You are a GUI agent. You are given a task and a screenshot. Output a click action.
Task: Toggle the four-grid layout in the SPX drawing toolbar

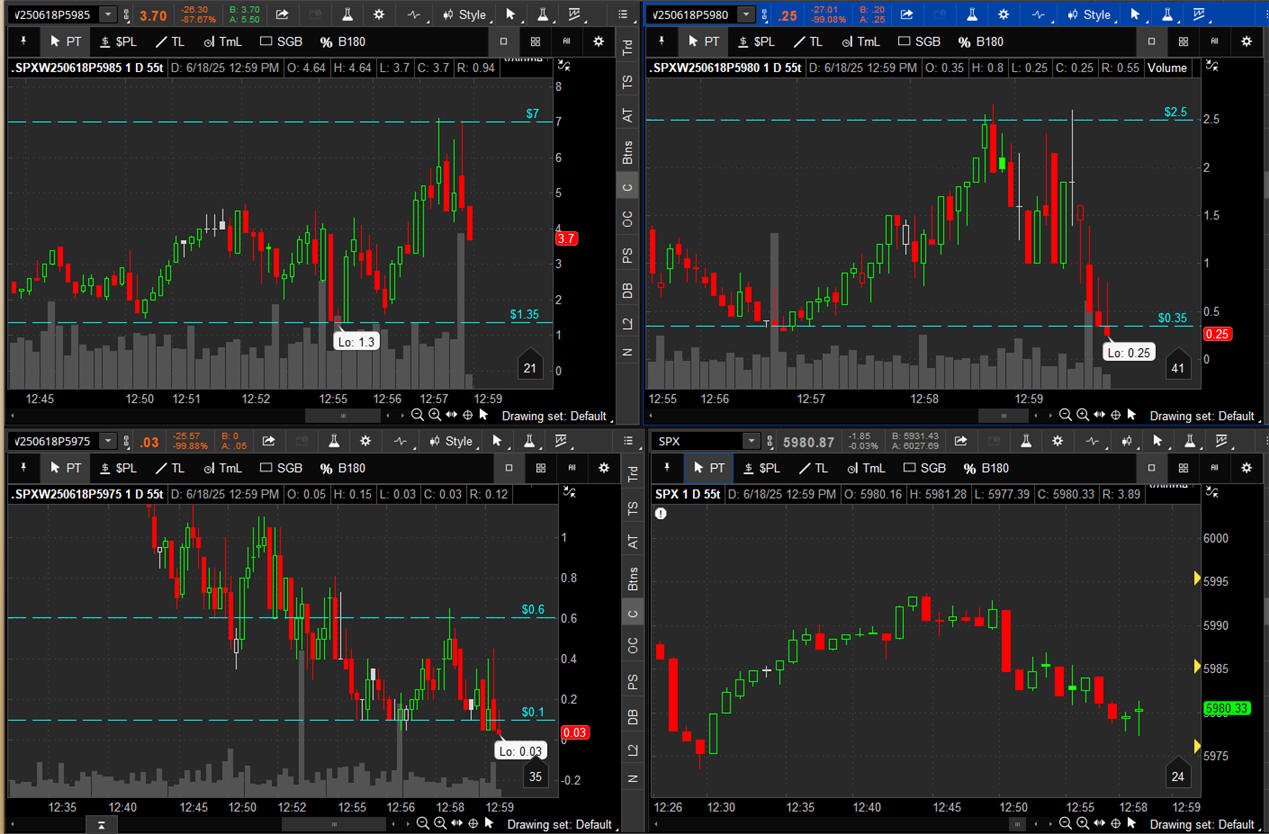1183,468
